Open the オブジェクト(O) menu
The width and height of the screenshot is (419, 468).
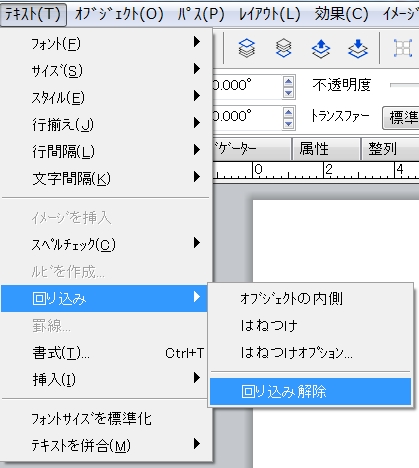pos(119,14)
